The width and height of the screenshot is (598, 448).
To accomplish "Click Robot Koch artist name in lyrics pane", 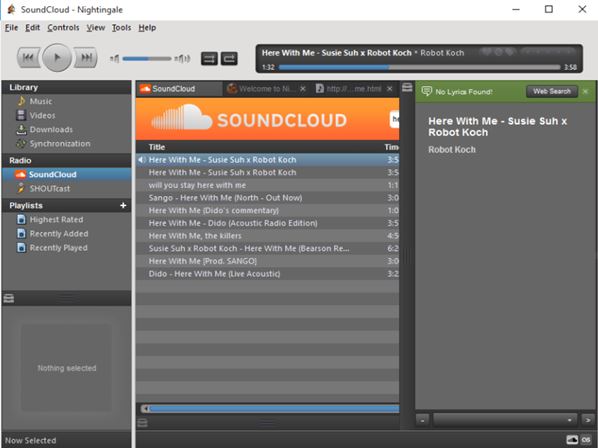I will click(x=452, y=150).
